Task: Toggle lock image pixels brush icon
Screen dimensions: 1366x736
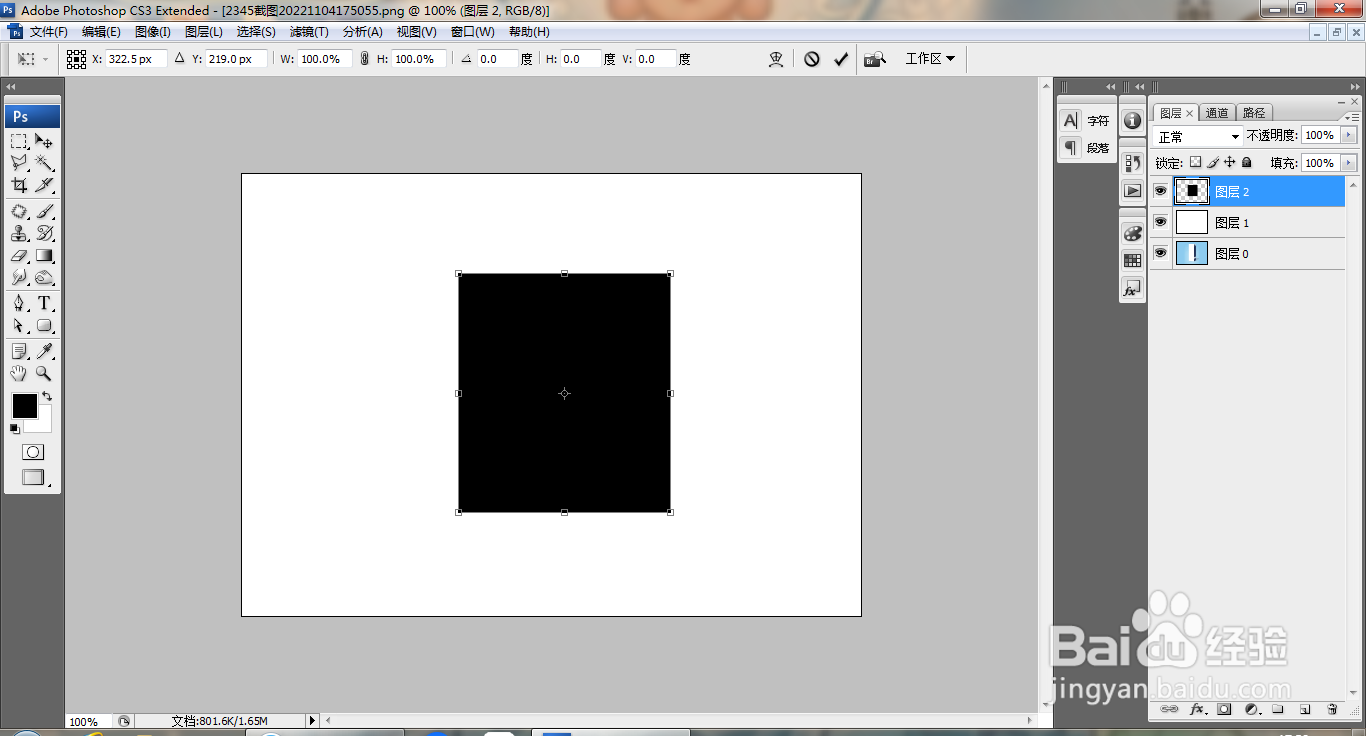Action: pos(1213,162)
